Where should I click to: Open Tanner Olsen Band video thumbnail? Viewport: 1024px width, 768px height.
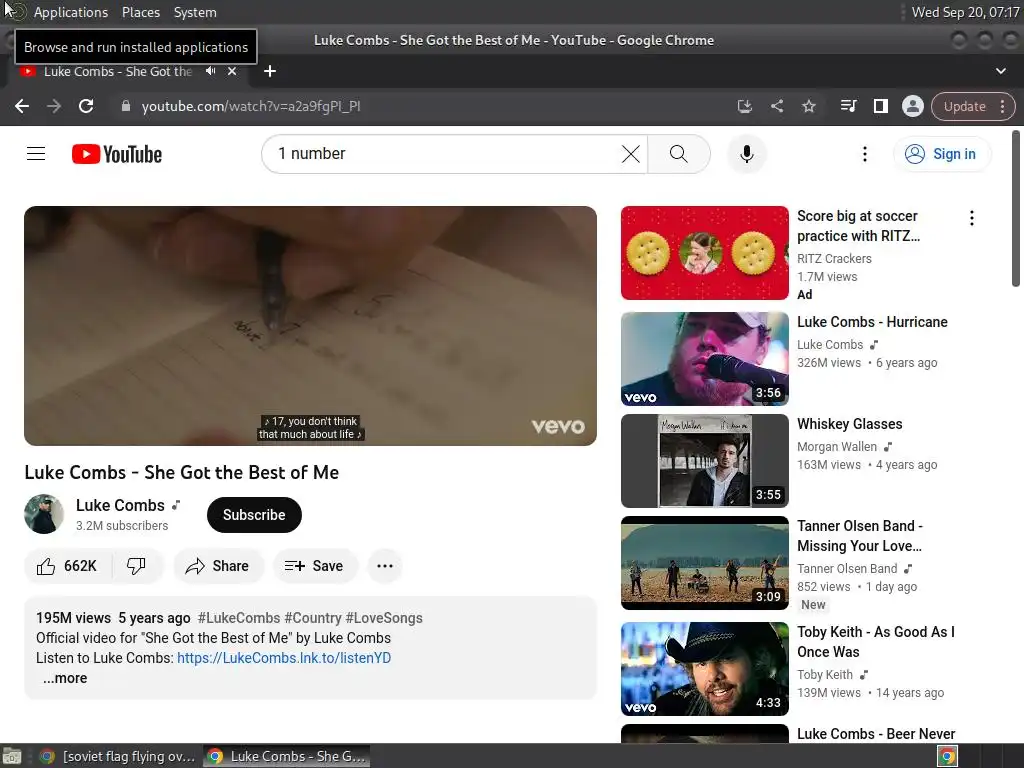click(x=705, y=563)
